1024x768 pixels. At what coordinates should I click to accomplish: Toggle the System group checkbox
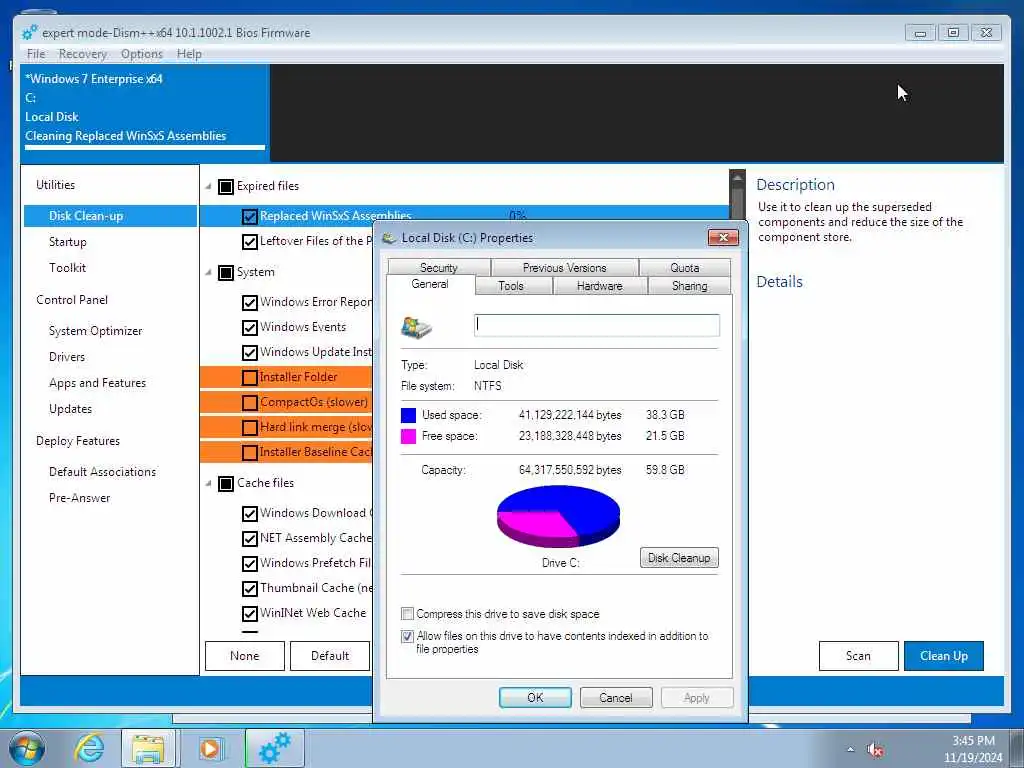click(226, 272)
